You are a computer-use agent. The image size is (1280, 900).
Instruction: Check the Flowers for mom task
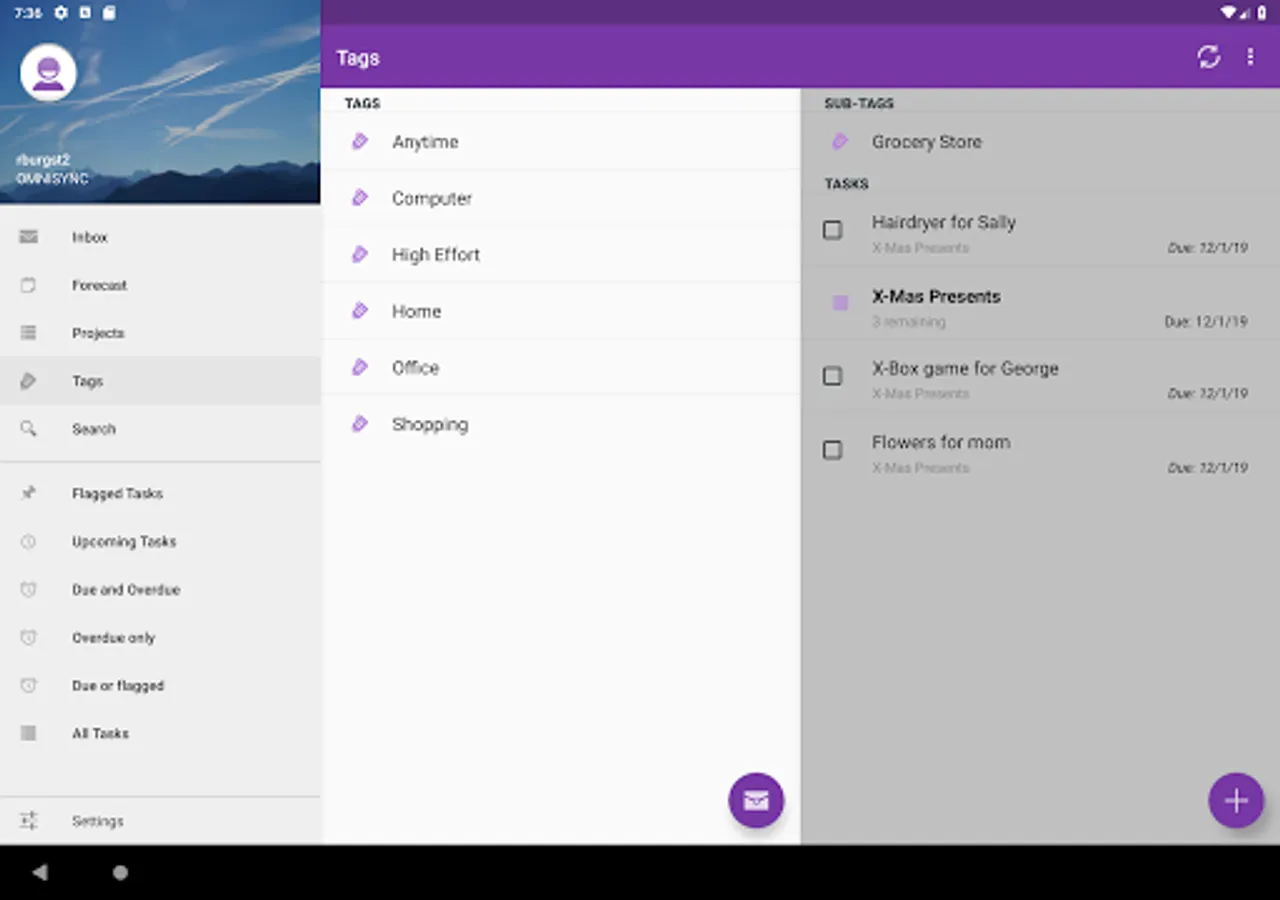click(x=832, y=450)
